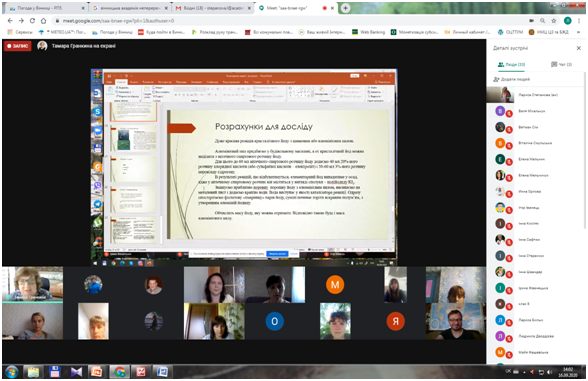588x381 pixels.
Task: Open the Сервисы apps bookmark
Action: (x=20, y=32)
